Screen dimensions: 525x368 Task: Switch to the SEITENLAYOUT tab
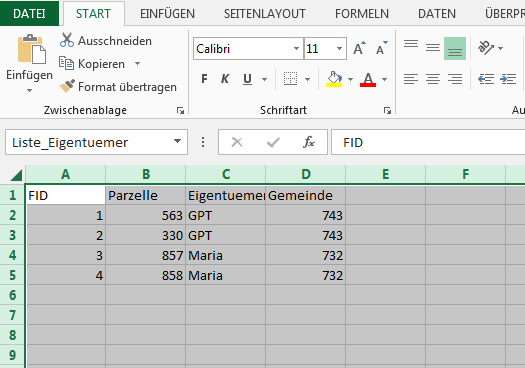point(265,14)
